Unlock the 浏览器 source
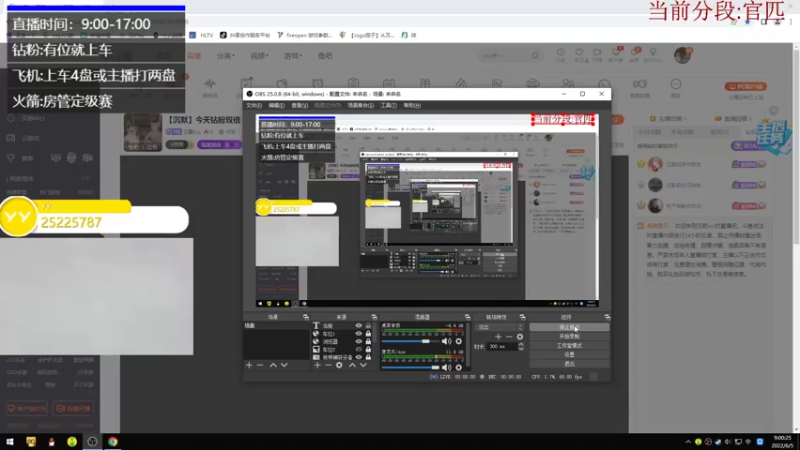 (368, 341)
